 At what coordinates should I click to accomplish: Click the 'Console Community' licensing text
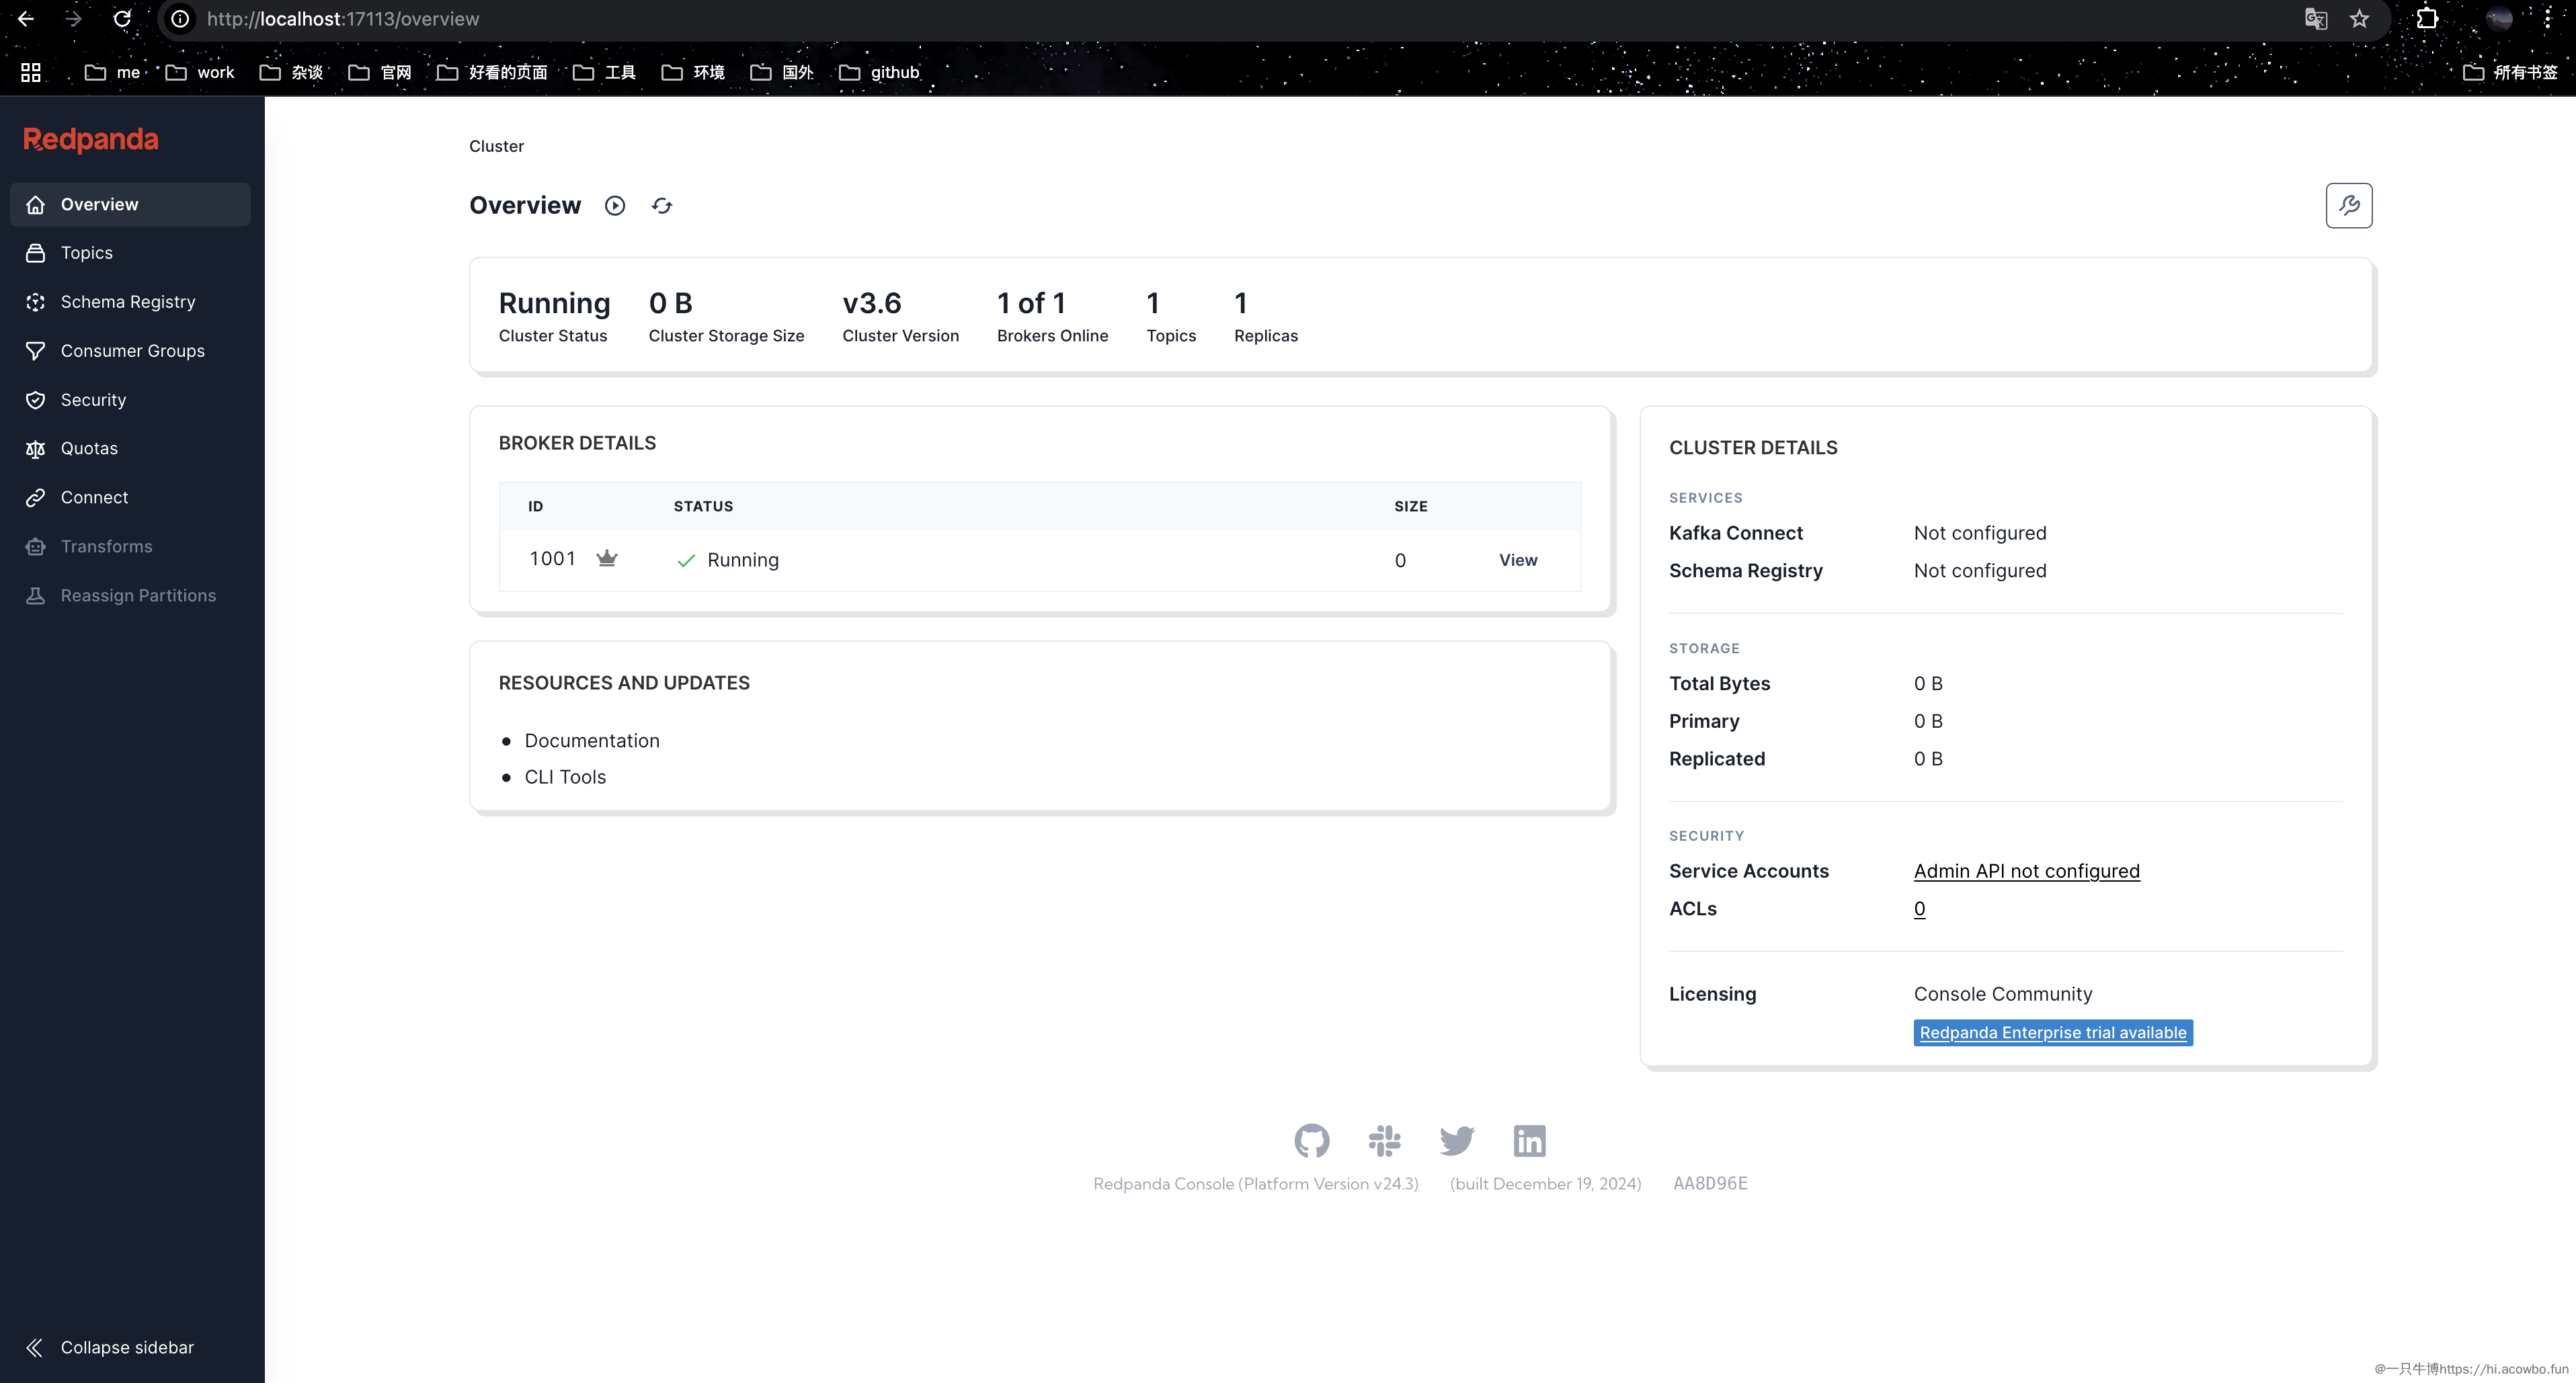pyautogui.click(x=2002, y=994)
